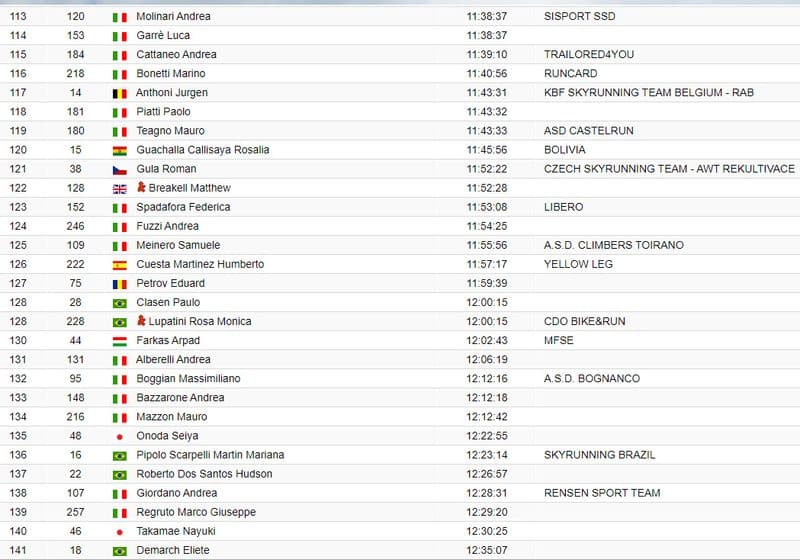The height and width of the screenshot is (560, 800).
Task: Click rank 131 for Alberelli Andrea
Action: [18, 360]
